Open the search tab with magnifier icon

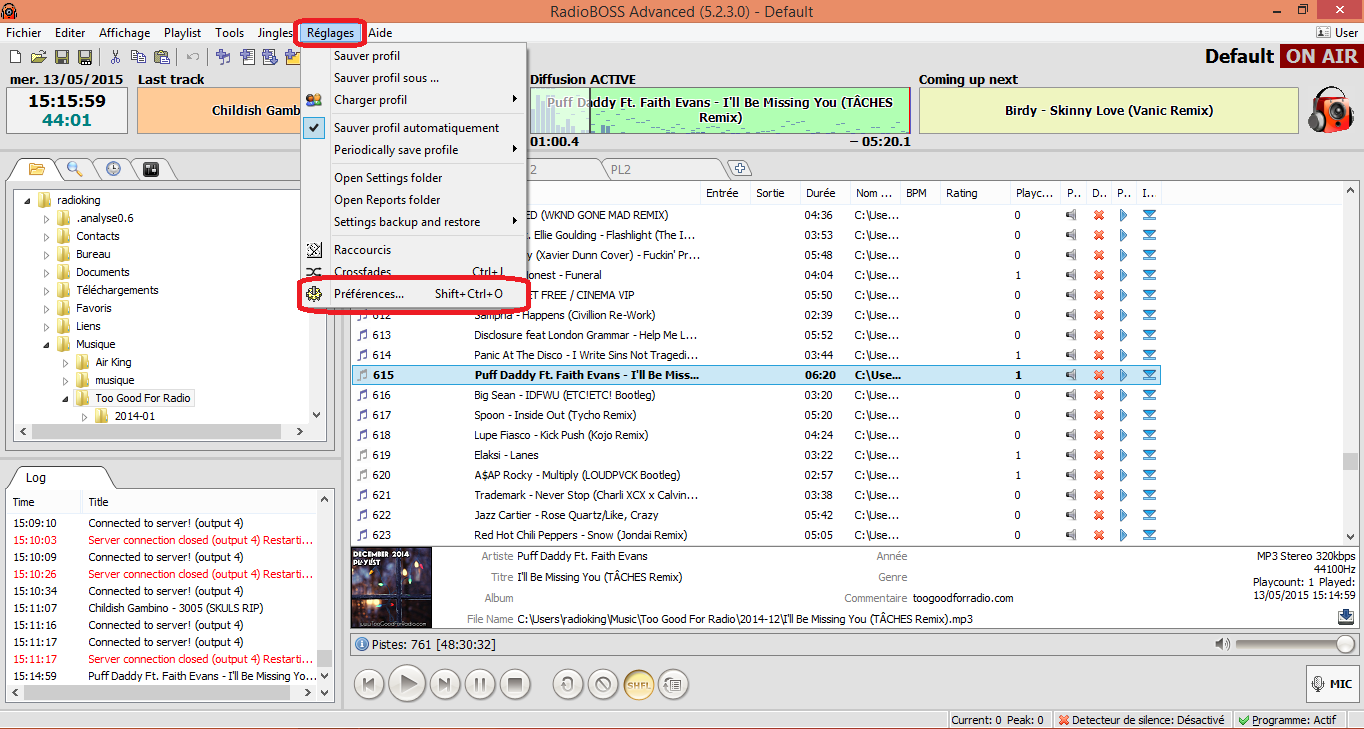click(75, 169)
